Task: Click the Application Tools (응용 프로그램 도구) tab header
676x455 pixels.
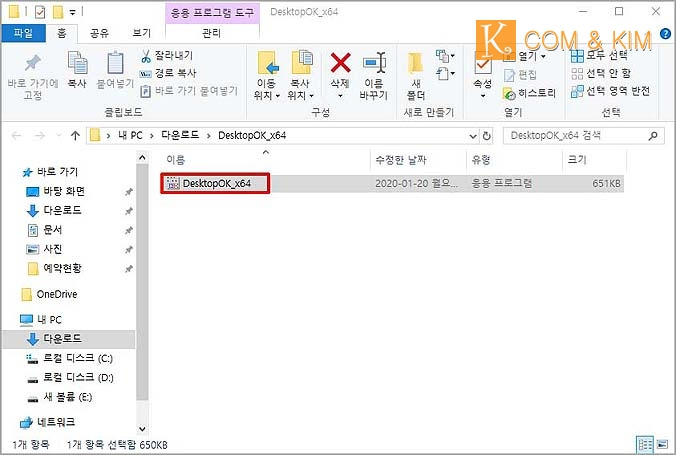Action: (213, 13)
